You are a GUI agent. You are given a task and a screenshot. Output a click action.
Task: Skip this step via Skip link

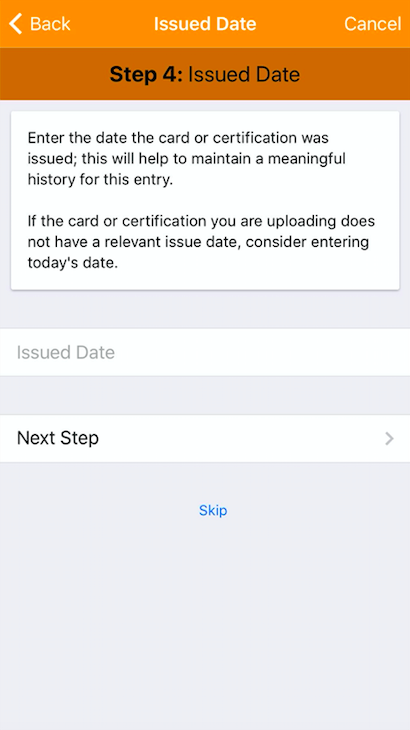[x=213, y=510]
